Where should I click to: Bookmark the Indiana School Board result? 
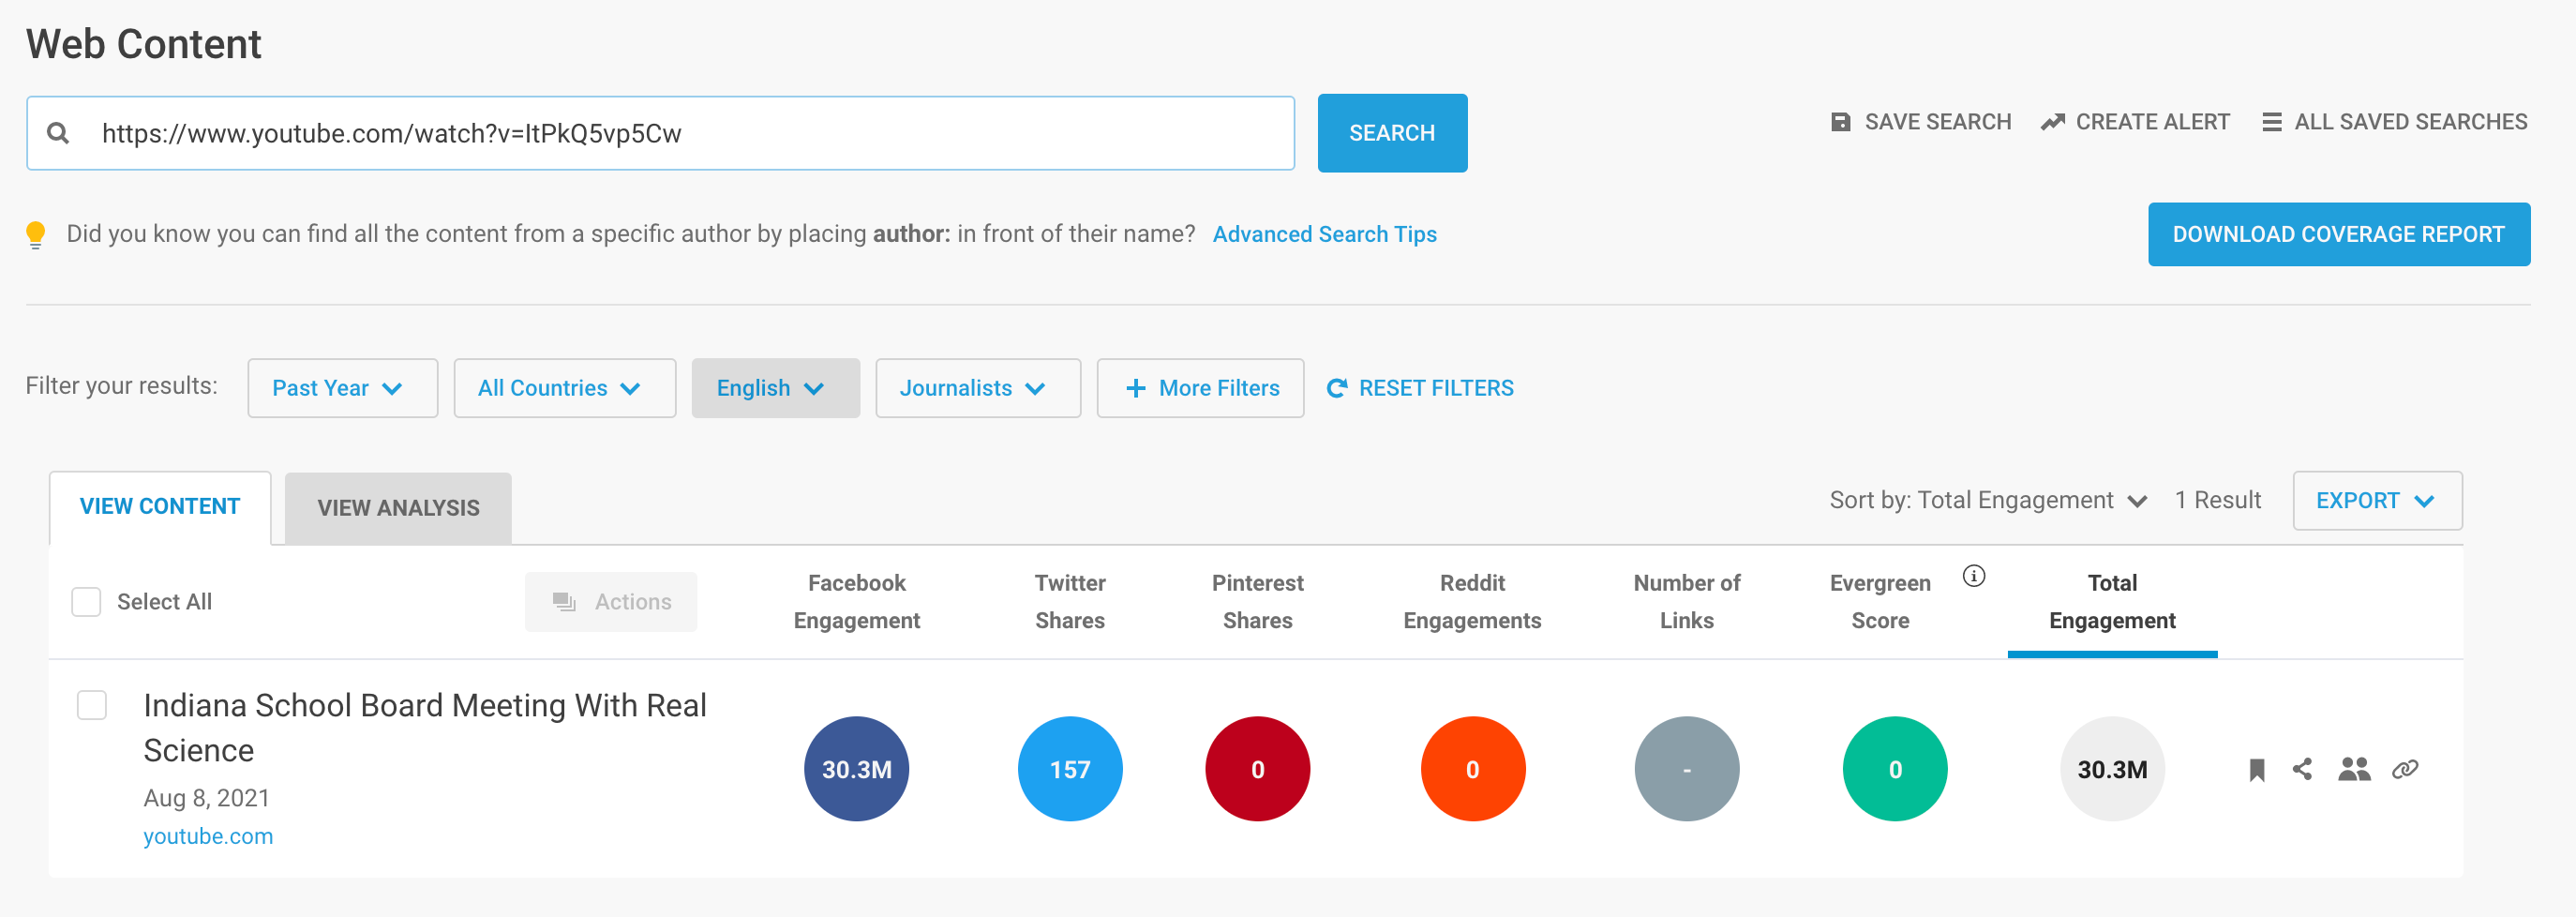pos(2255,769)
